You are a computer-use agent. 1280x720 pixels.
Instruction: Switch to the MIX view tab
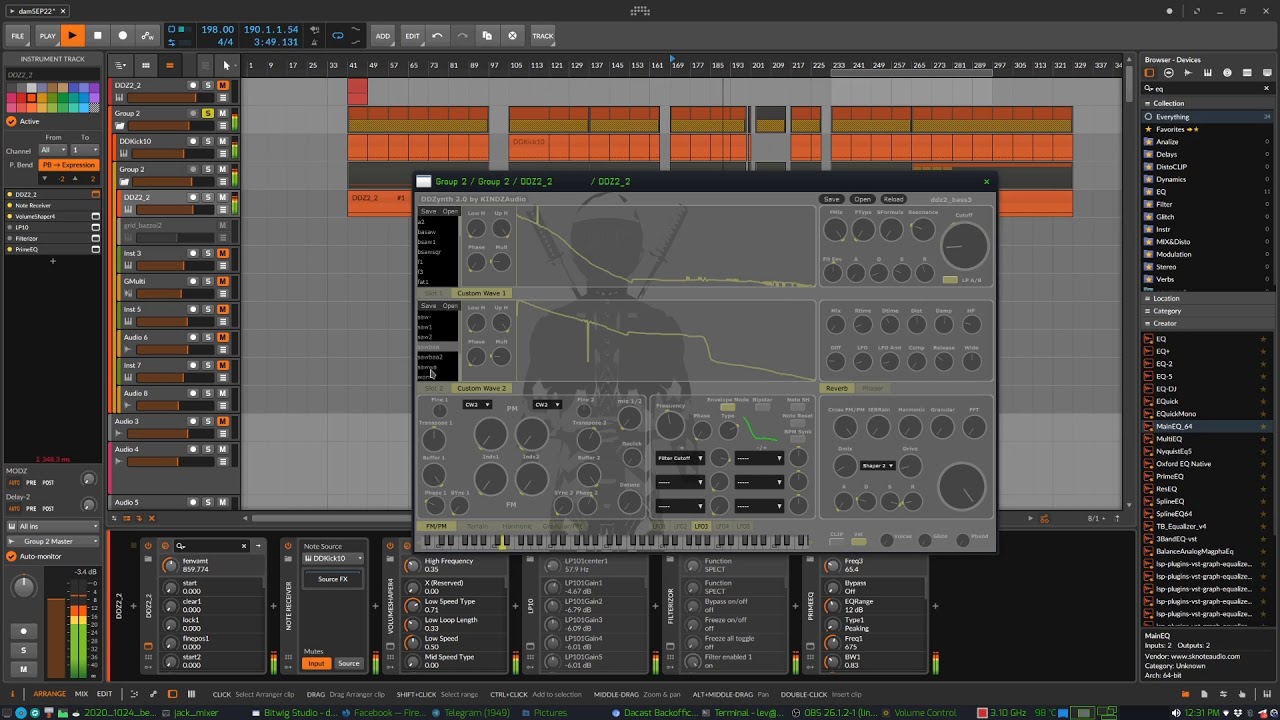pyautogui.click(x=81, y=694)
